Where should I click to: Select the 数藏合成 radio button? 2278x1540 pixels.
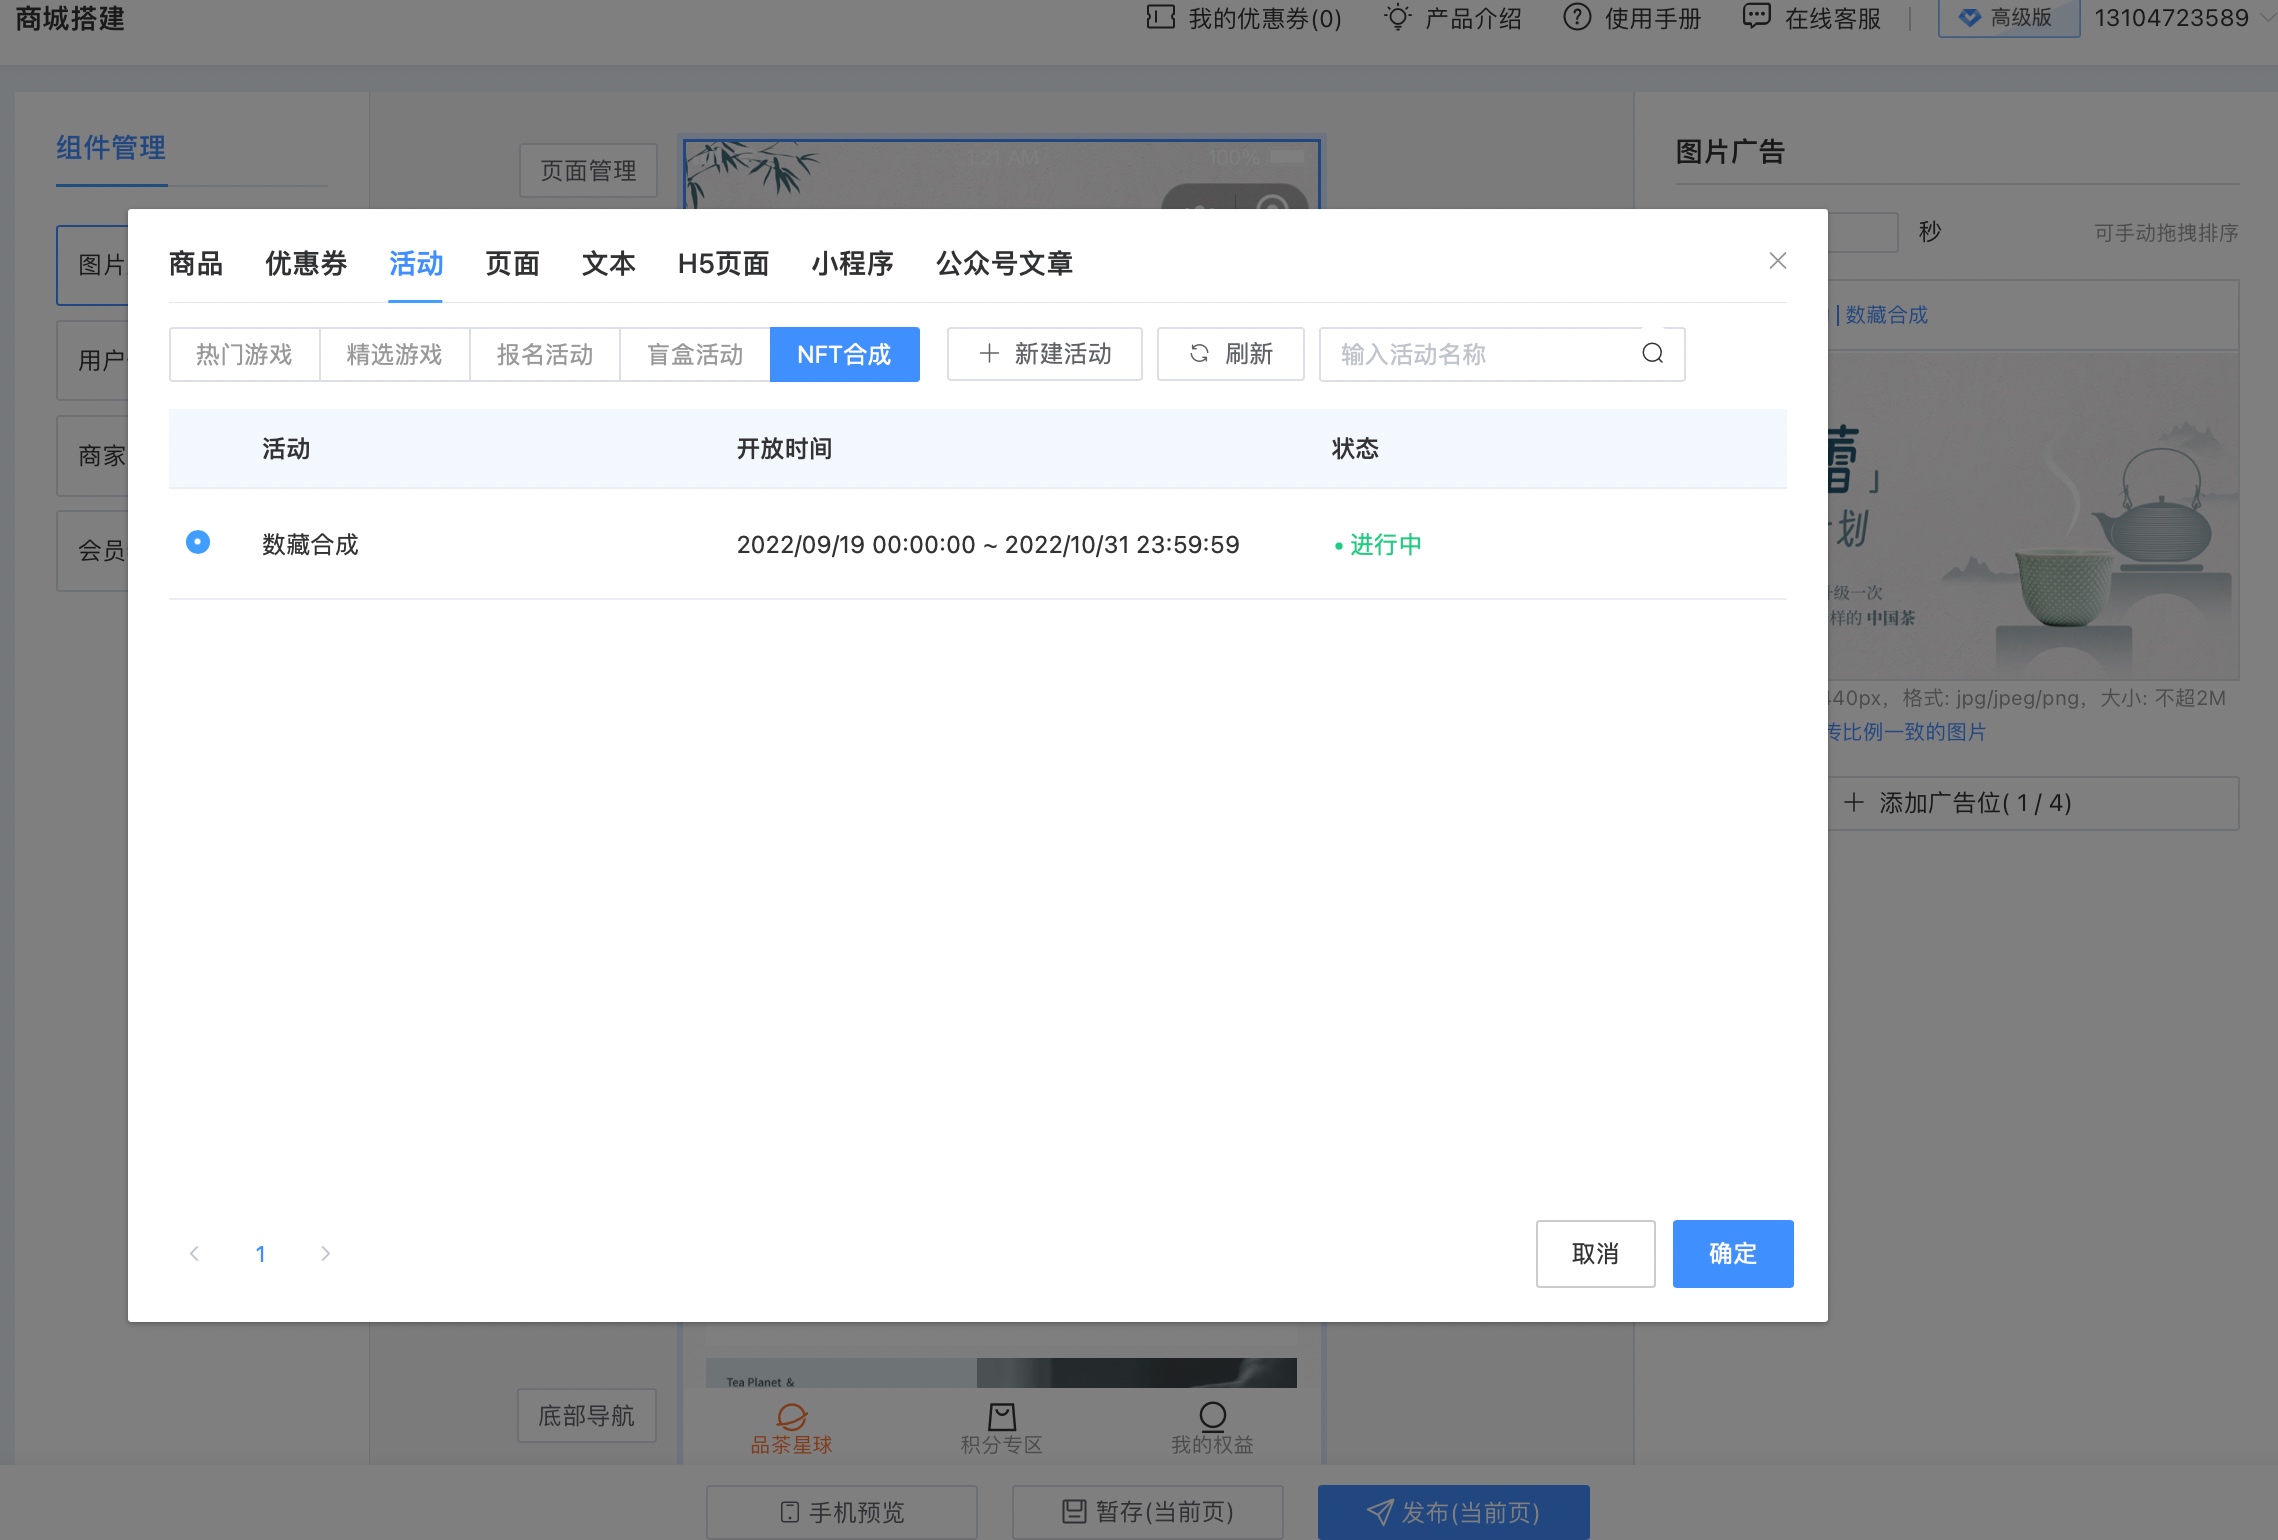click(x=198, y=542)
